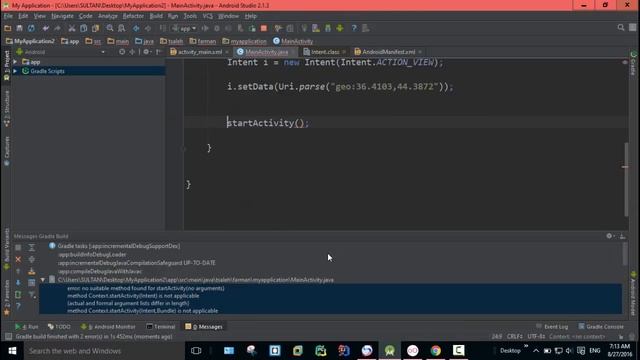Click the Messages panel settings gear icon
This screenshot has width=640, height=360.
pos(609,236)
